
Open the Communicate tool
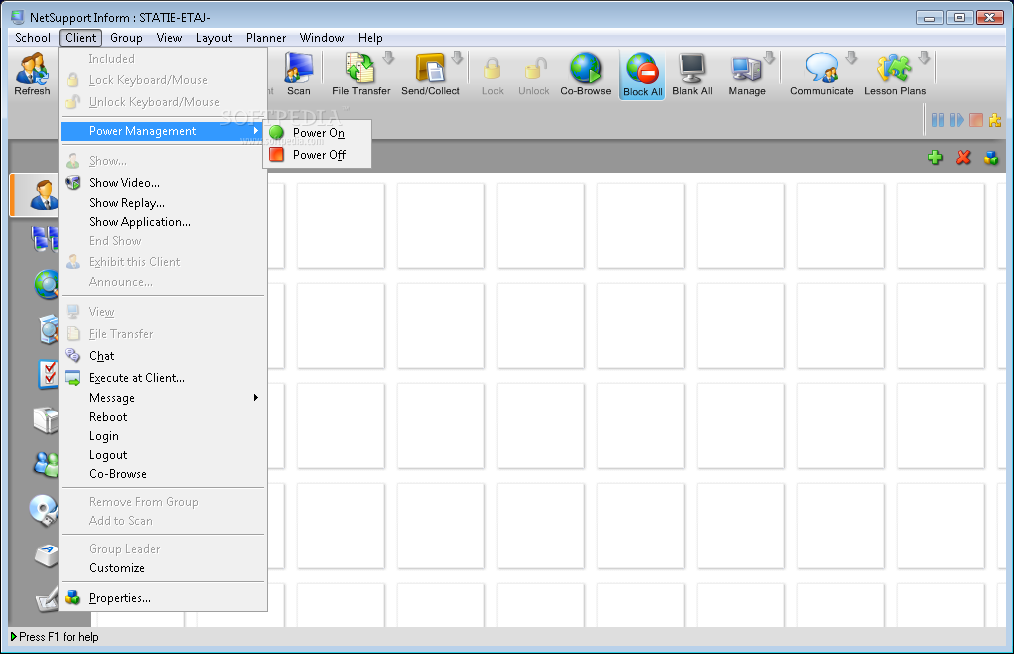point(821,74)
